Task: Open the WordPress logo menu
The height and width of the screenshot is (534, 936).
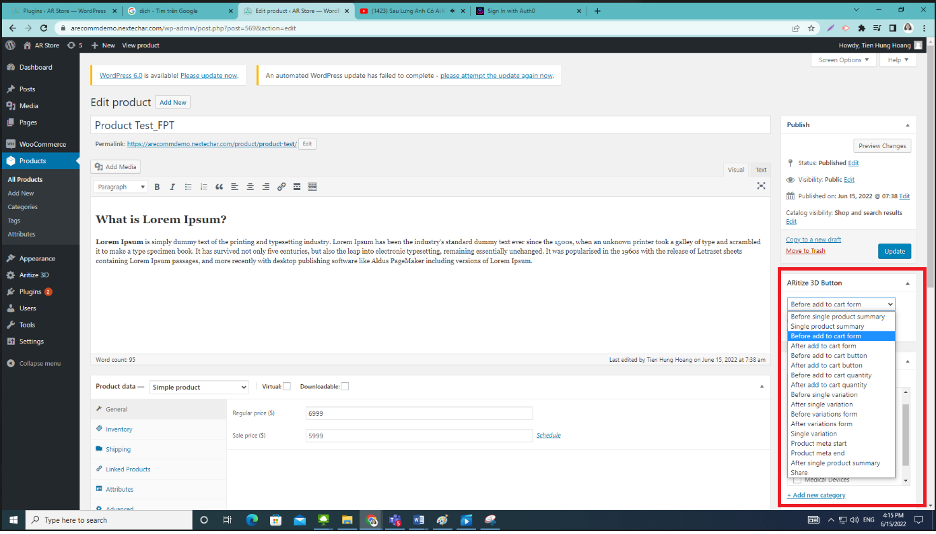Action: (10, 45)
